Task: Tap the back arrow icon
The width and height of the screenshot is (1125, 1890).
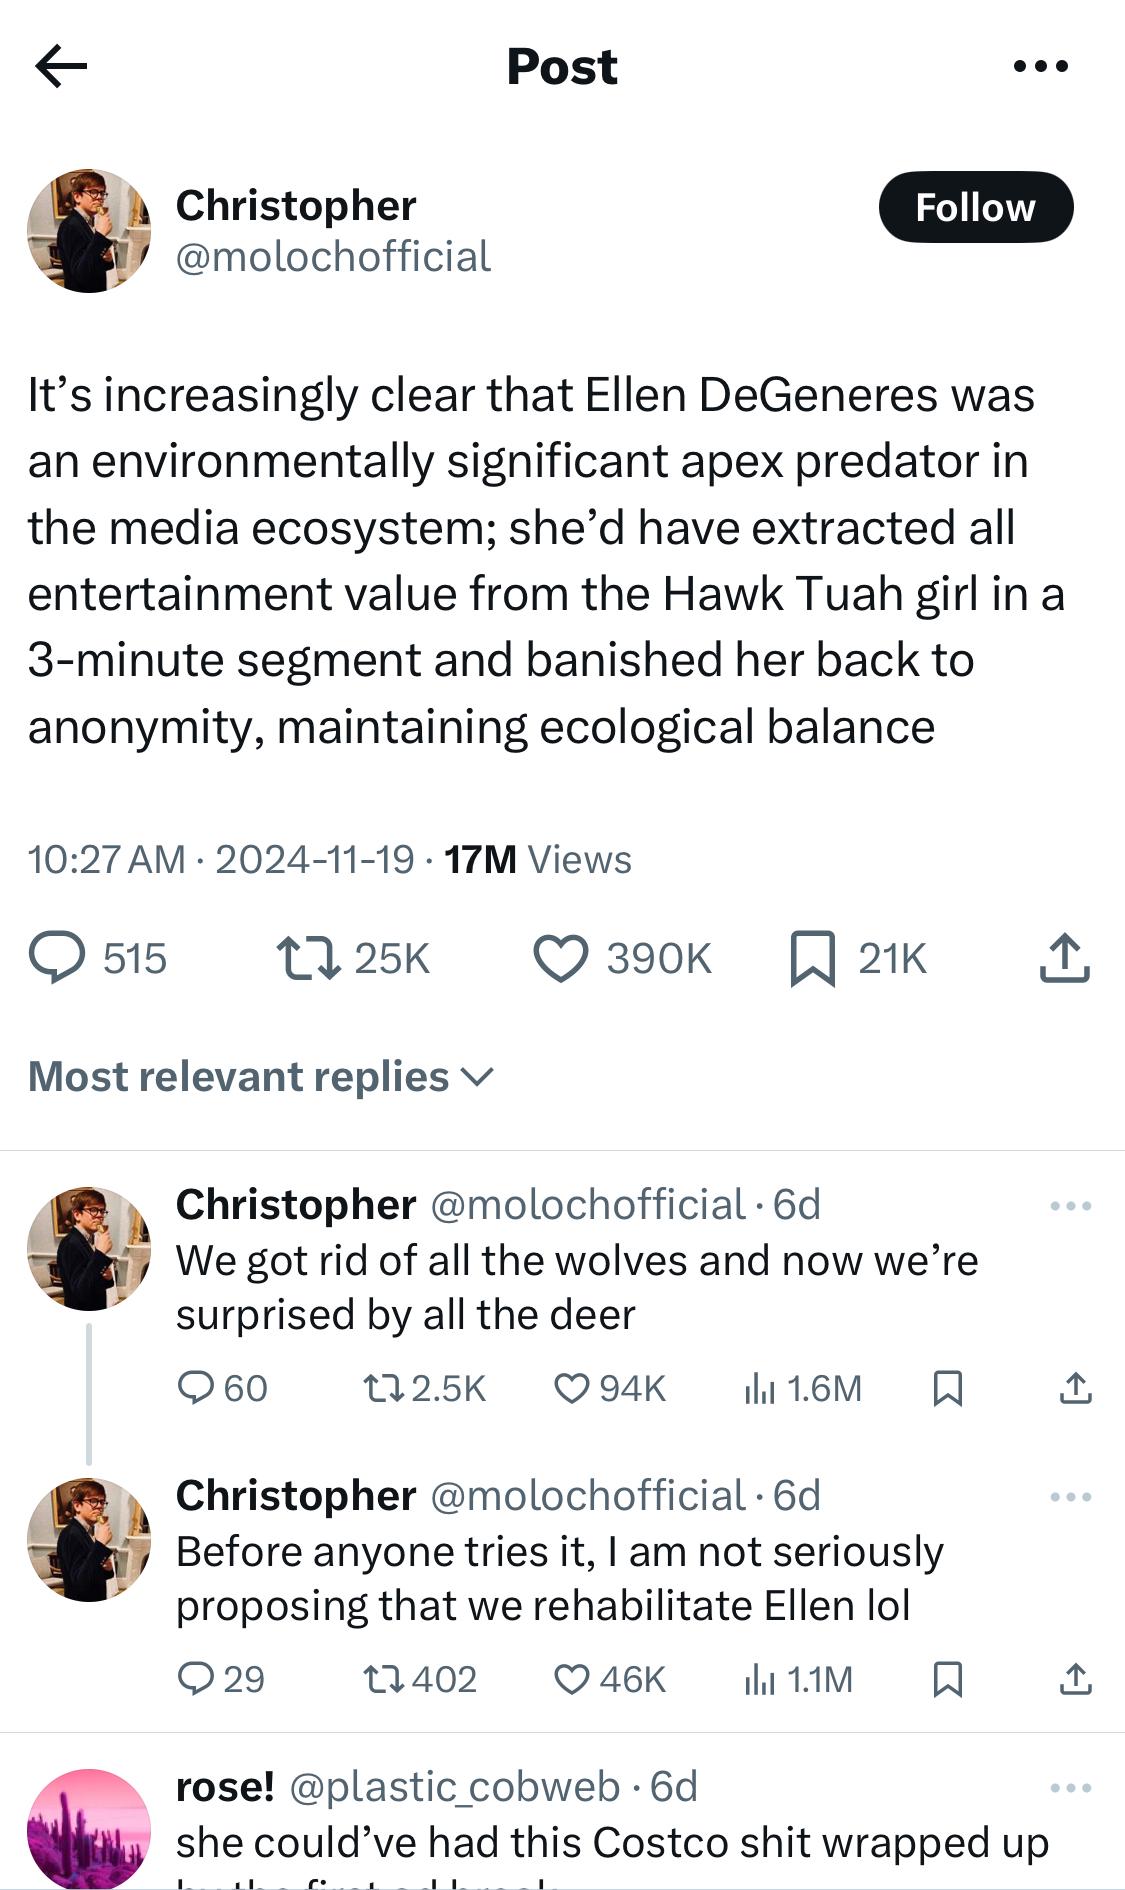Action: (x=61, y=67)
